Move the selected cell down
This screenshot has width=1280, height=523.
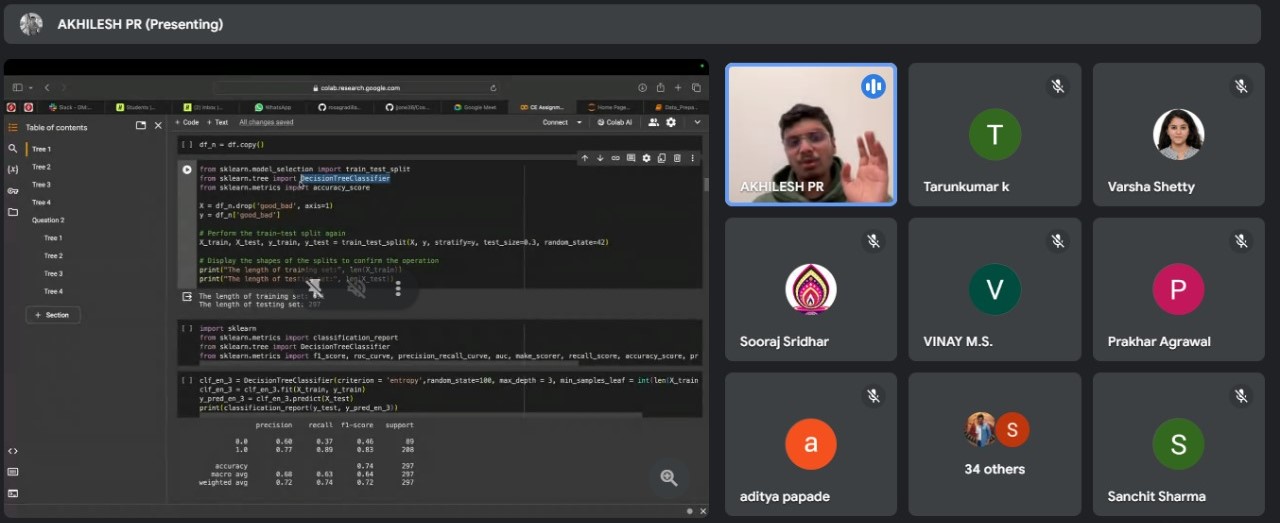[600, 158]
